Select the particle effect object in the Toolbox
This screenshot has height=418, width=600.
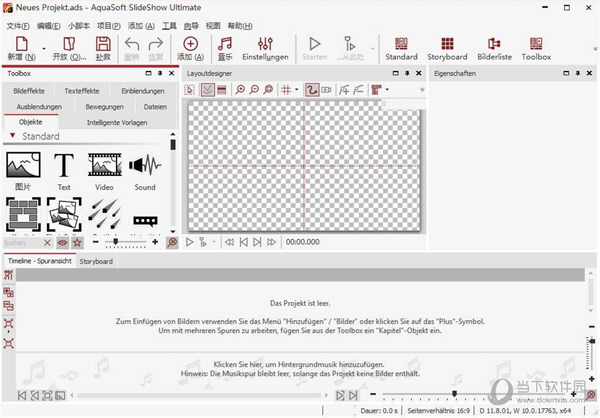105,215
